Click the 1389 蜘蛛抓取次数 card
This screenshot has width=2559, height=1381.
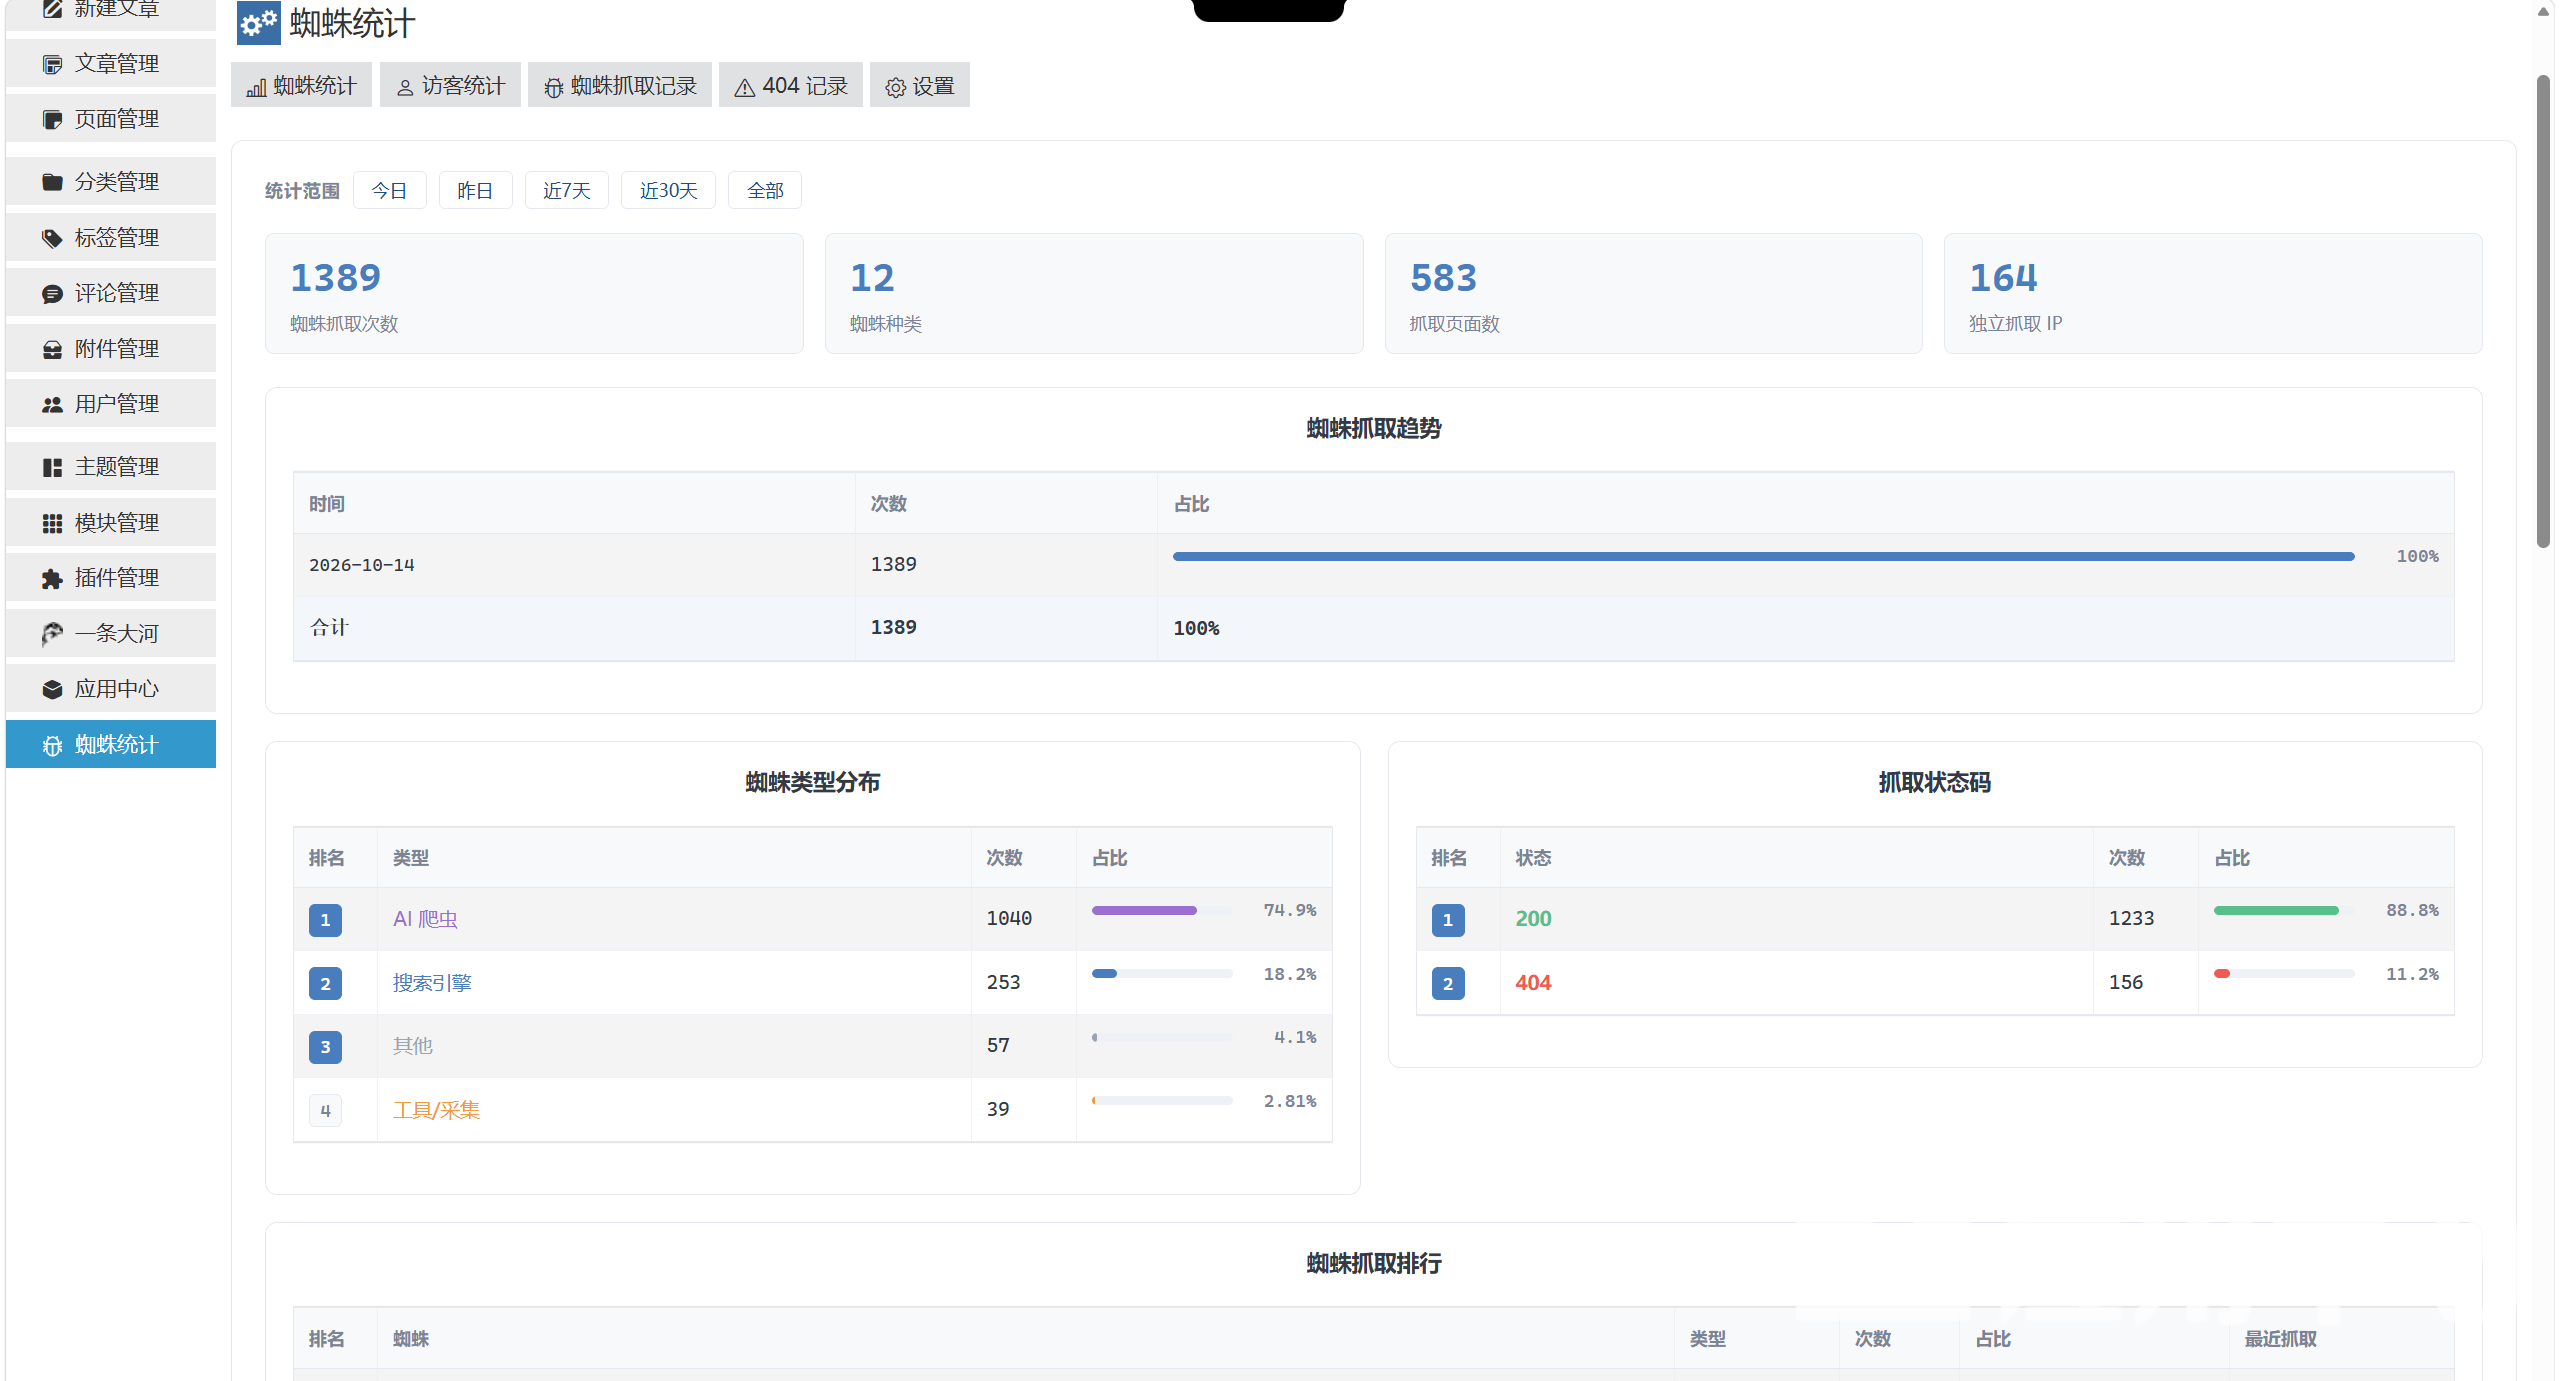pos(534,294)
